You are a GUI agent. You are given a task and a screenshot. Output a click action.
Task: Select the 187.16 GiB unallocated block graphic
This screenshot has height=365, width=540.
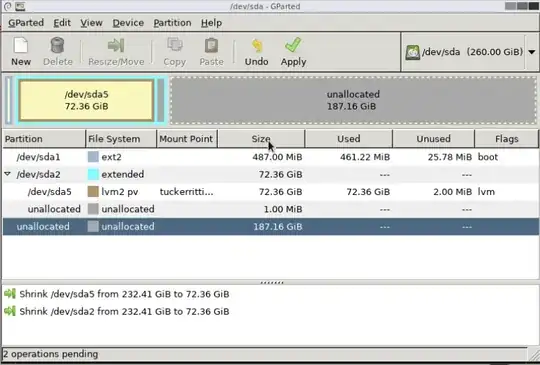point(353,101)
